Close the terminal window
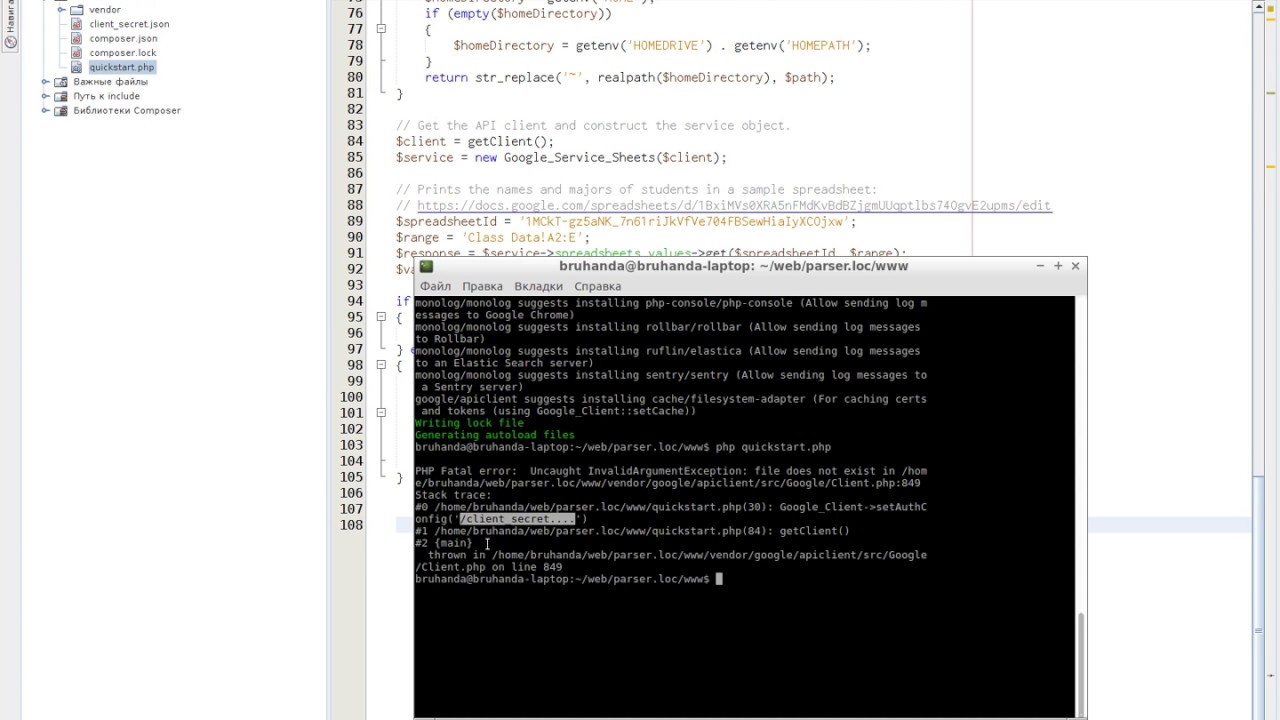This screenshot has width=1280, height=720. click(x=1076, y=266)
